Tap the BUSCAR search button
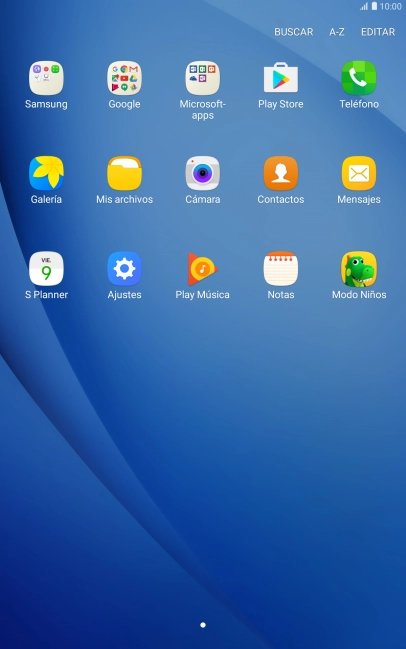 tap(293, 32)
